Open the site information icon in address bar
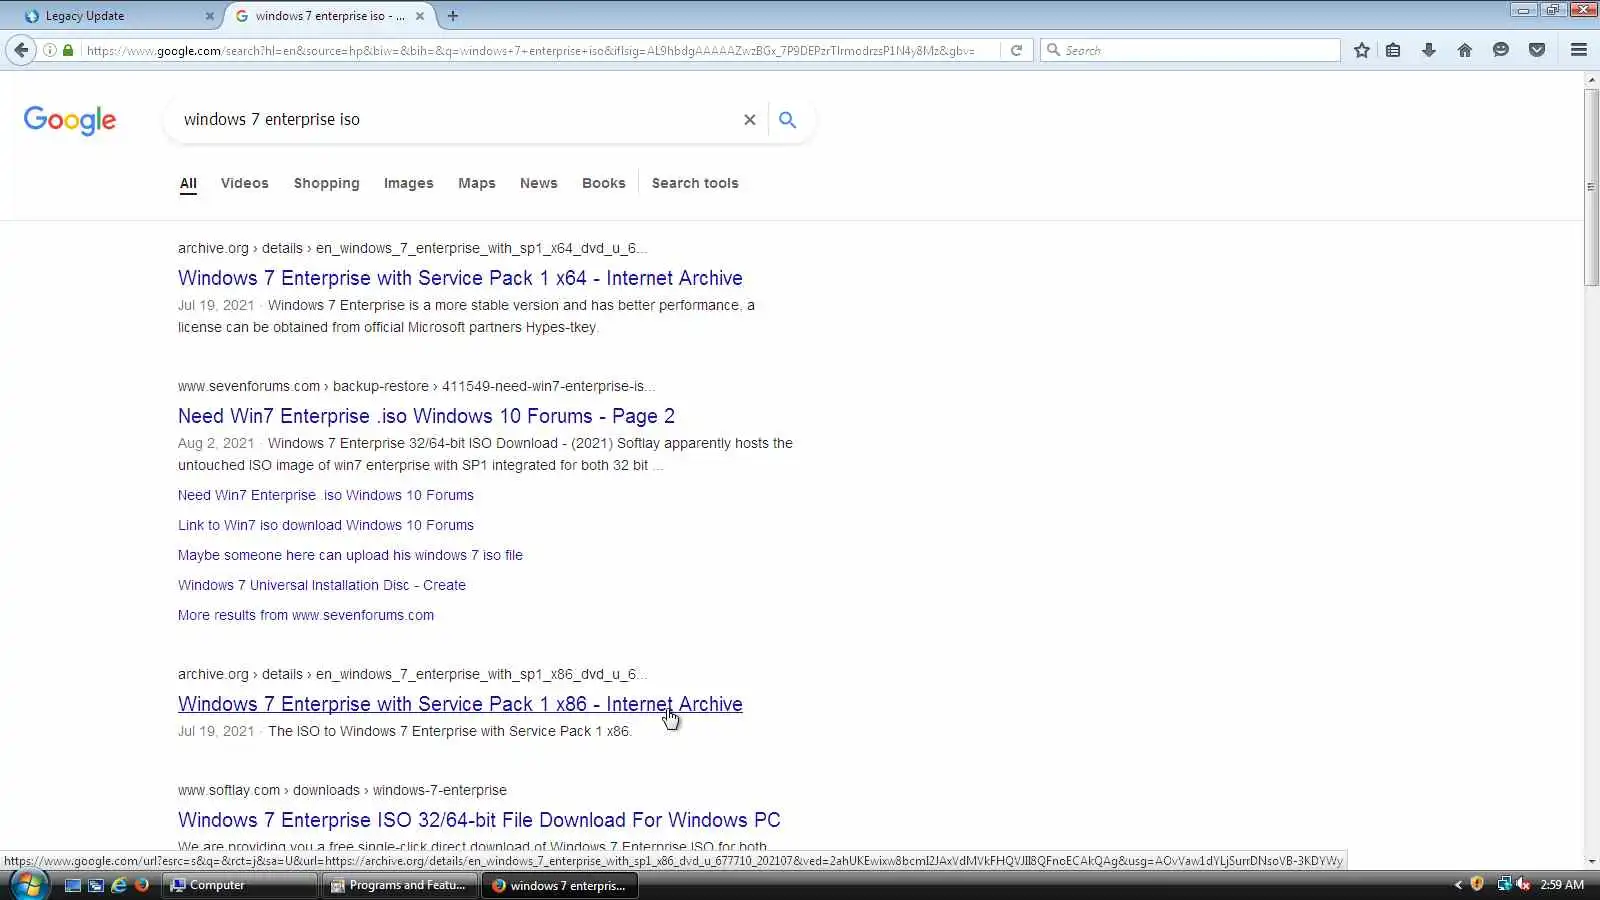Image resolution: width=1600 pixels, height=900 pixels. click(50, 50)
